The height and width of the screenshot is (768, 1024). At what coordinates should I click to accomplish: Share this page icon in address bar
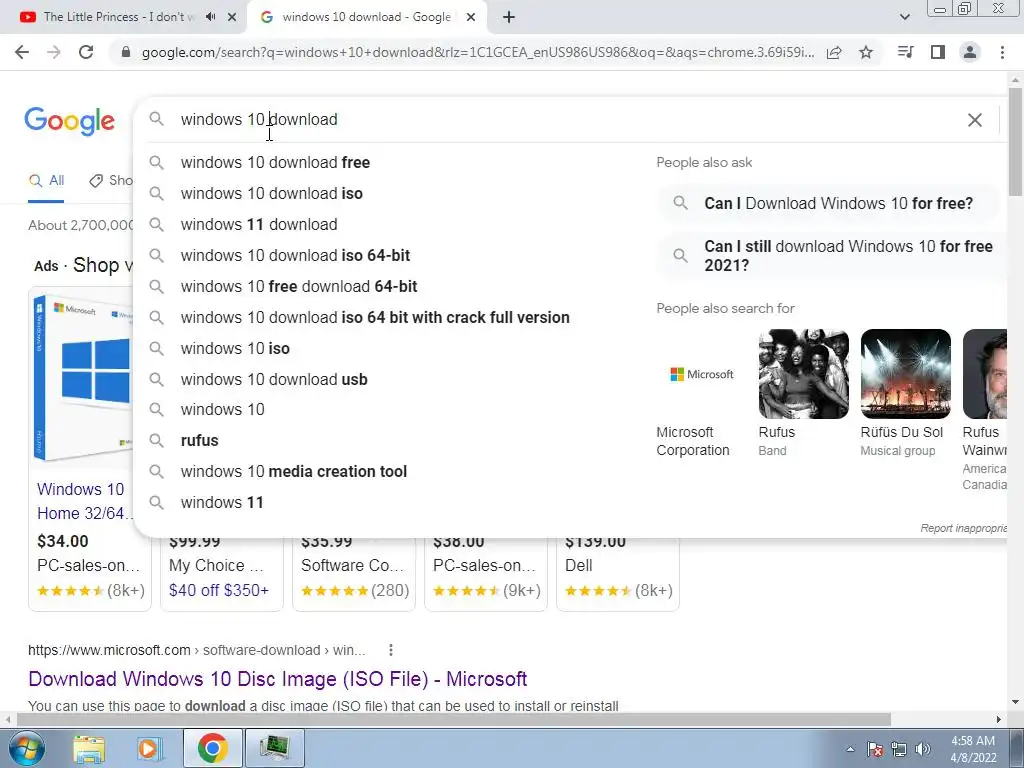point(834,52)
